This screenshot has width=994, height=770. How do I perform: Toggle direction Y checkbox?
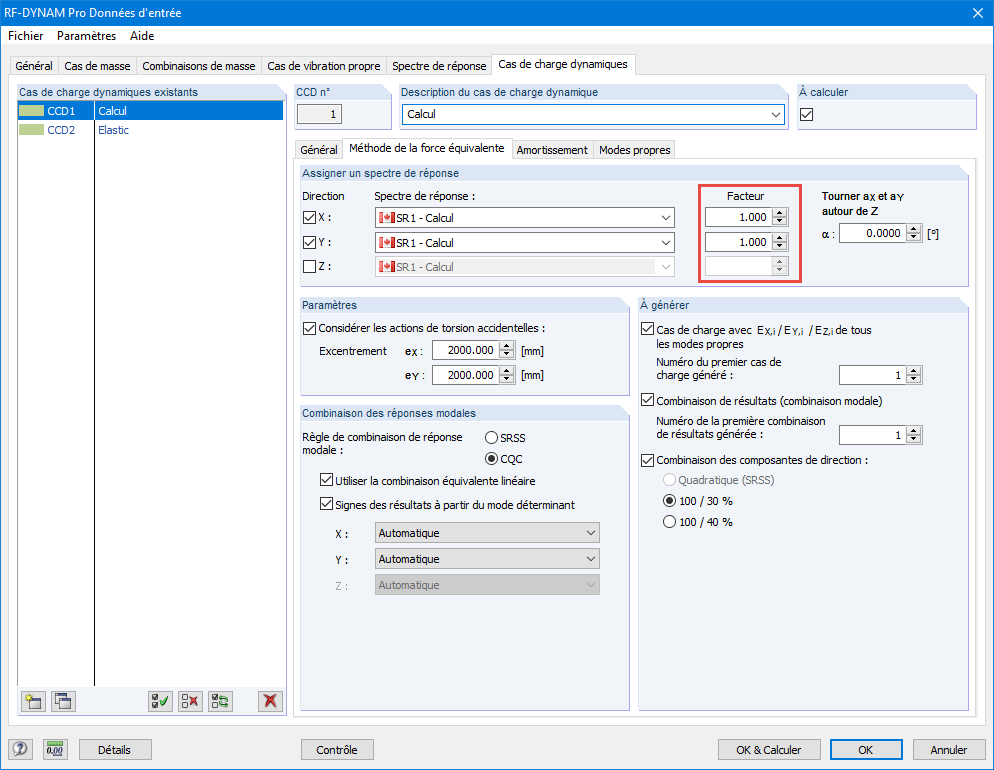click(x=309, y=242)
